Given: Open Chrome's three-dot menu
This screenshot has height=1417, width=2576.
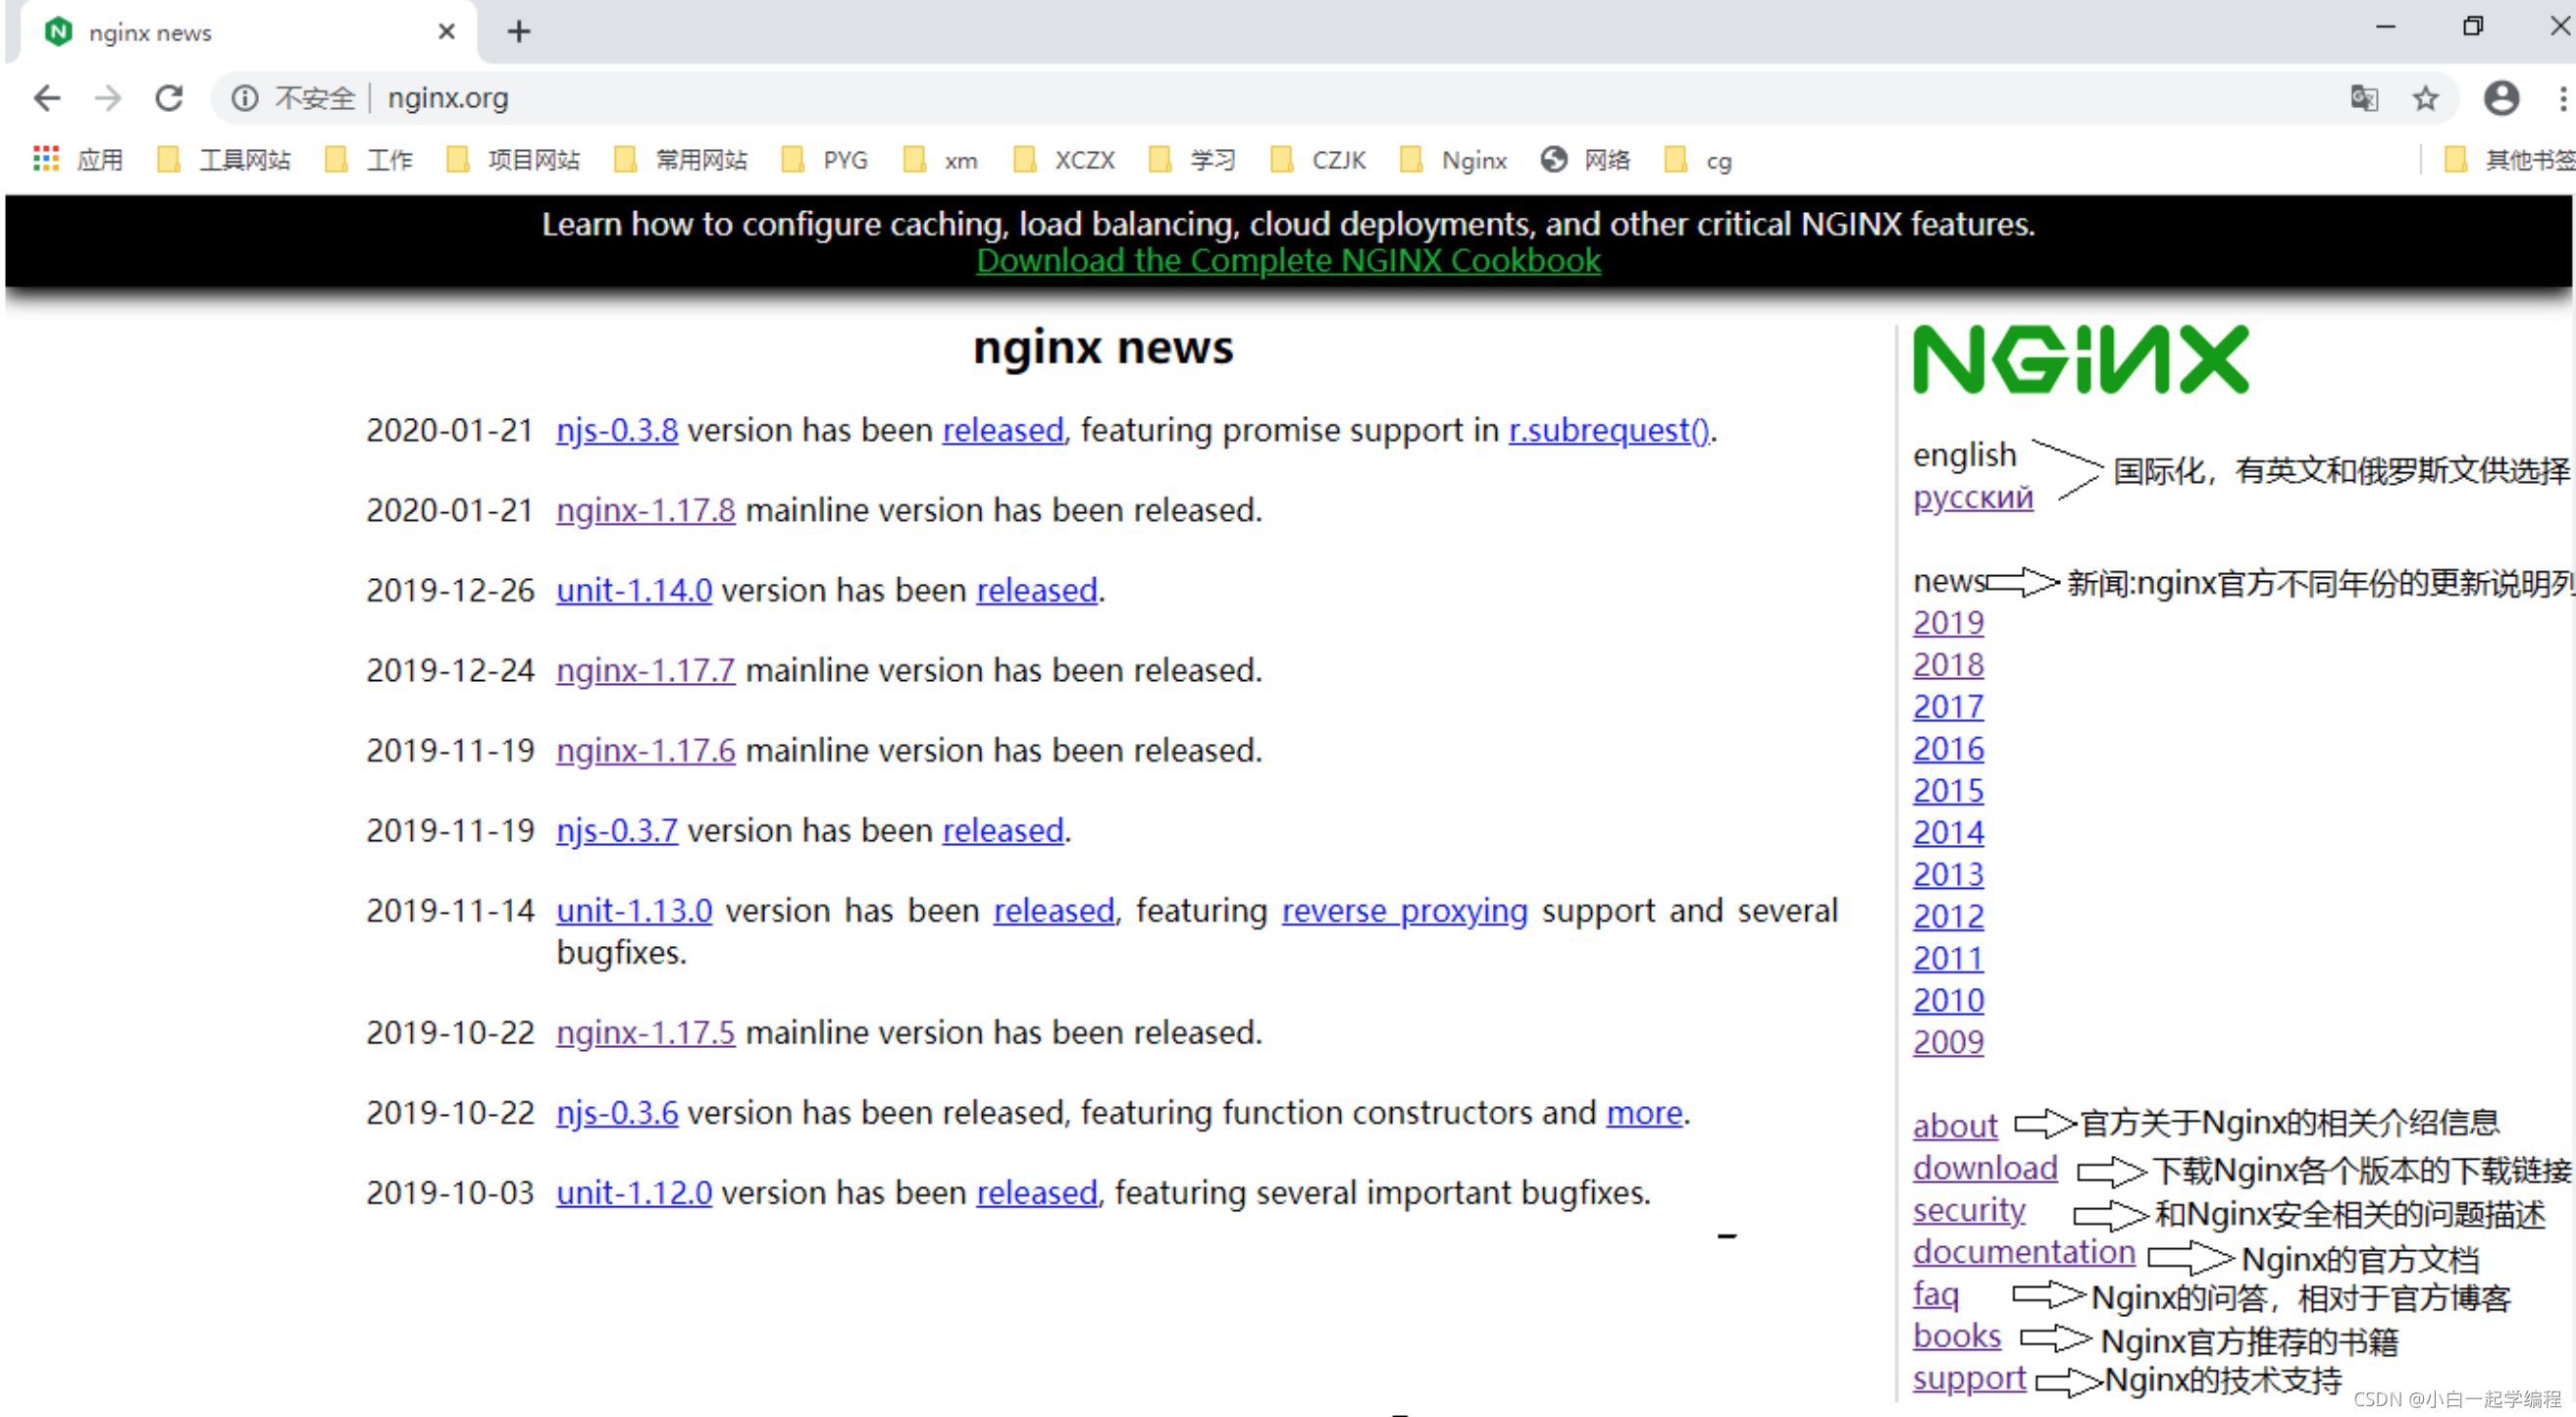Looking at the screenshot, I should tap(2561, 98).
